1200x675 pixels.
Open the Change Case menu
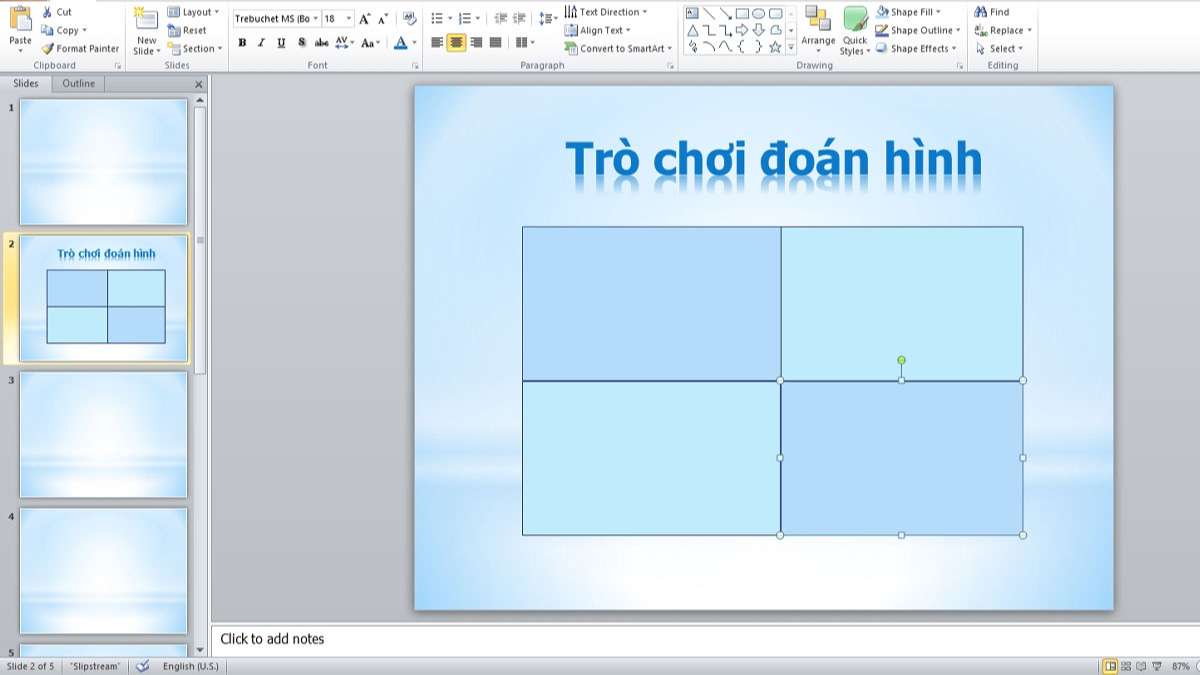coord(370,43)
